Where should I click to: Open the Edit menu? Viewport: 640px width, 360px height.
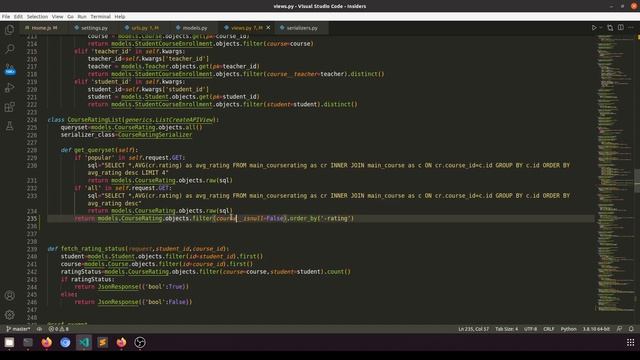18,17
